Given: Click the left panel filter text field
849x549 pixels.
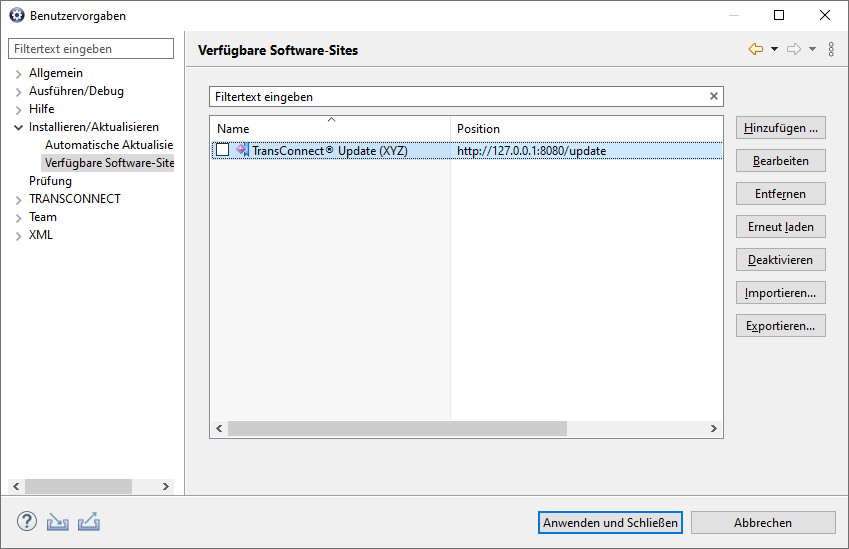Looking at the screenshot, I should coord(91,49).
